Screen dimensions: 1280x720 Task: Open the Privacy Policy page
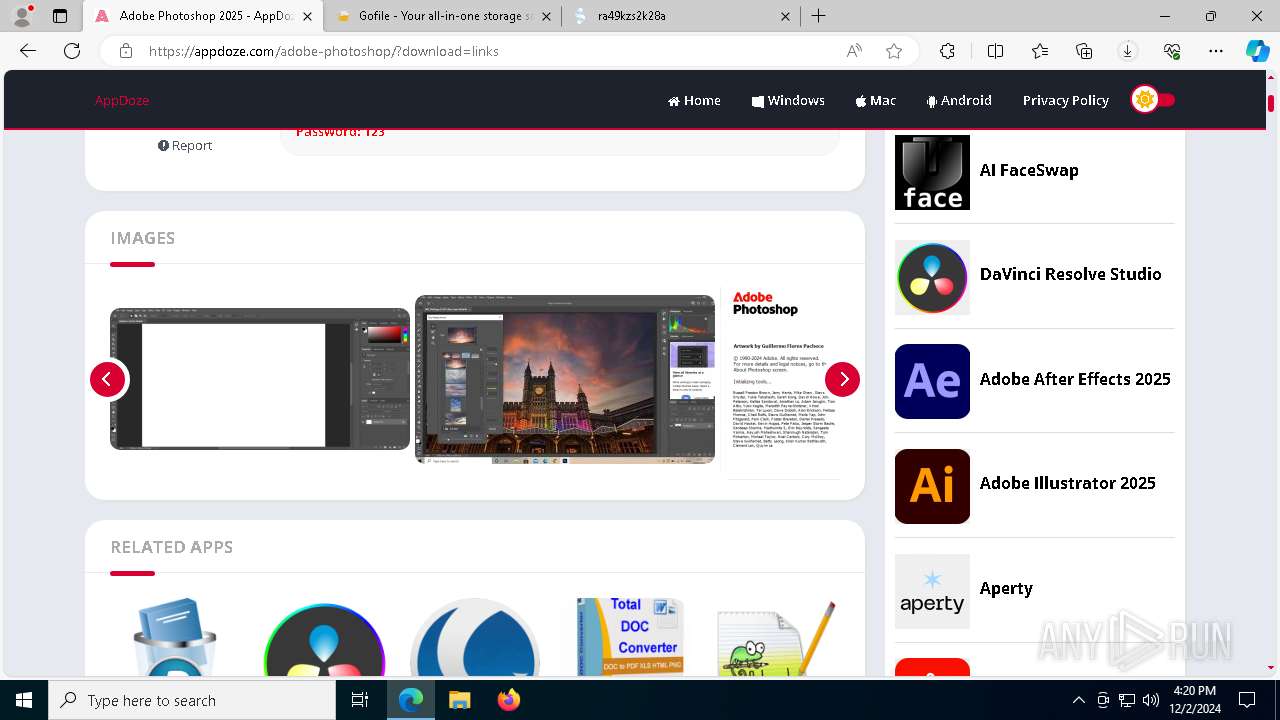point(1066,100)
